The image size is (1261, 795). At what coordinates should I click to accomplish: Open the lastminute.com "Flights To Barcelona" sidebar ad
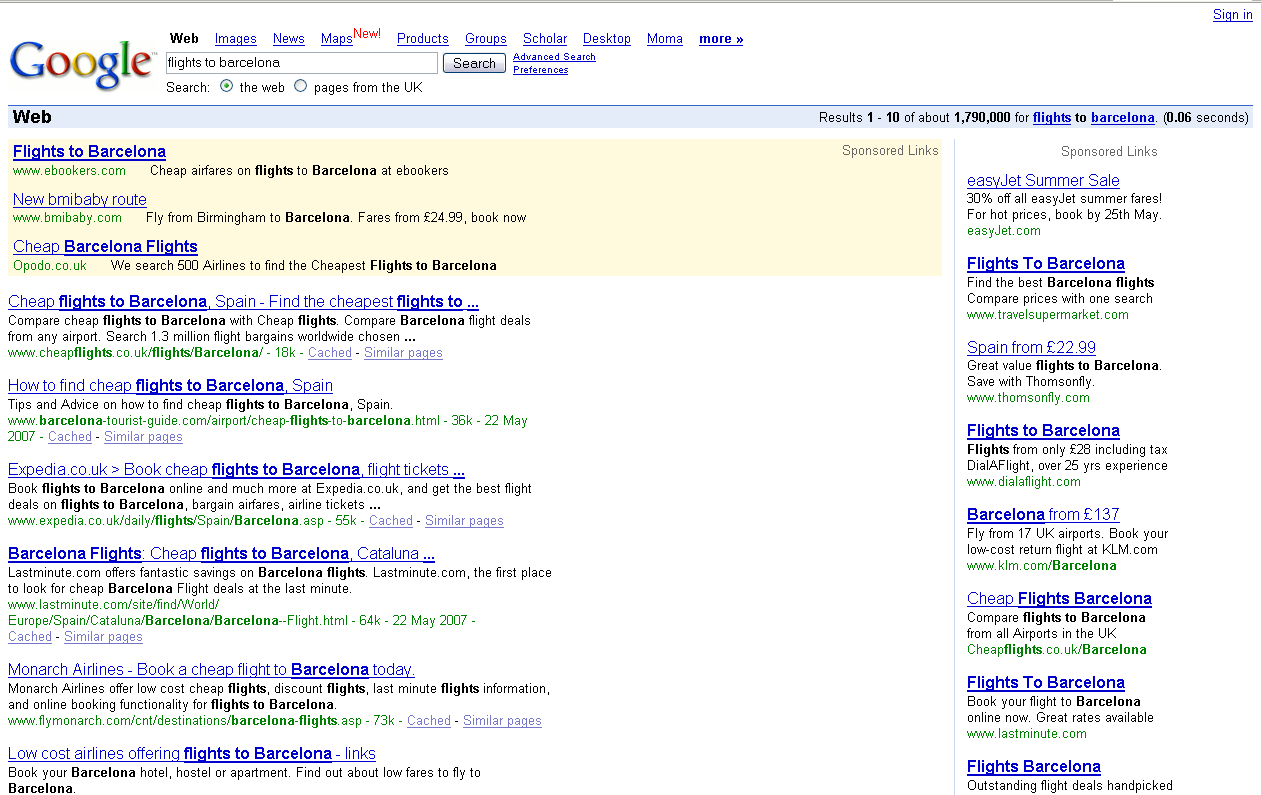1046,683
